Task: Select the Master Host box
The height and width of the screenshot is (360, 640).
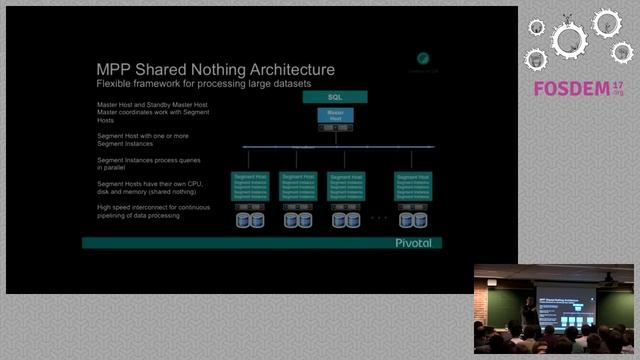Action: coord(336,115)
